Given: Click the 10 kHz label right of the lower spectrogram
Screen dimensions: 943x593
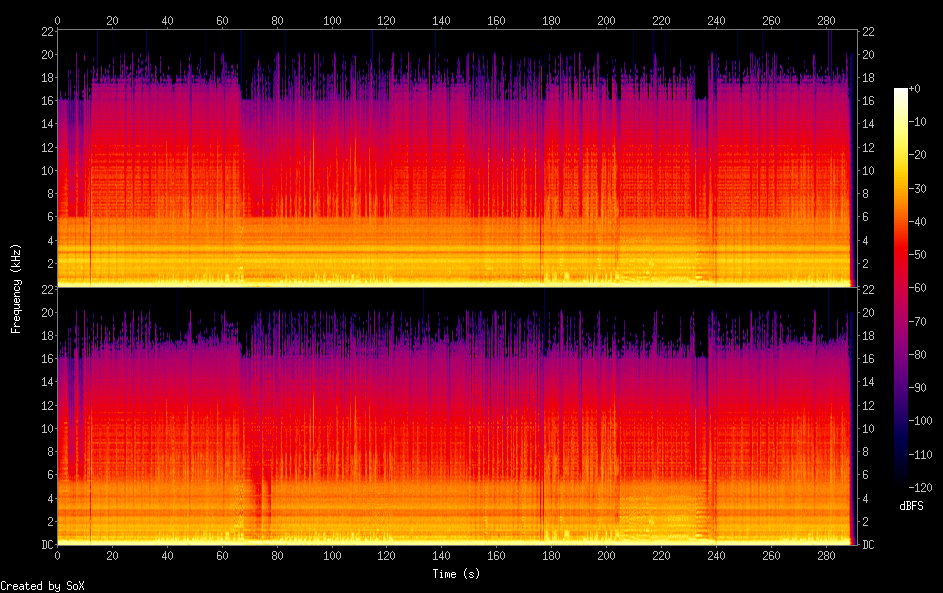Looking at the screenshot, I should (870, 428).
